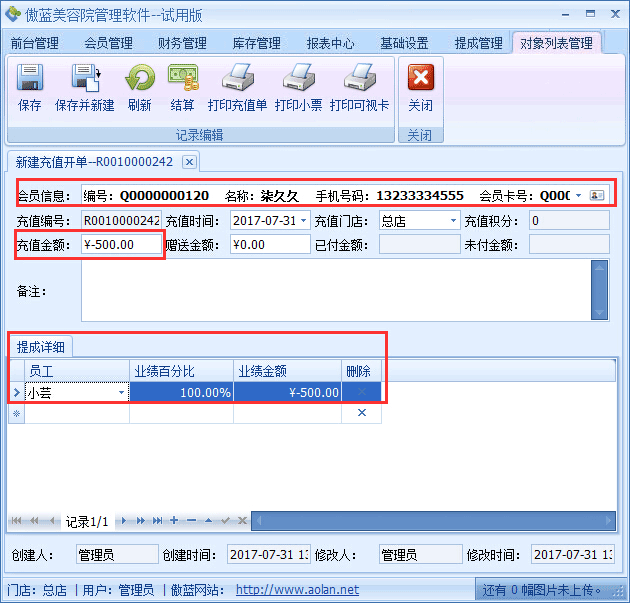Click the 业绩百分比 column header

[x=181, y=370]
